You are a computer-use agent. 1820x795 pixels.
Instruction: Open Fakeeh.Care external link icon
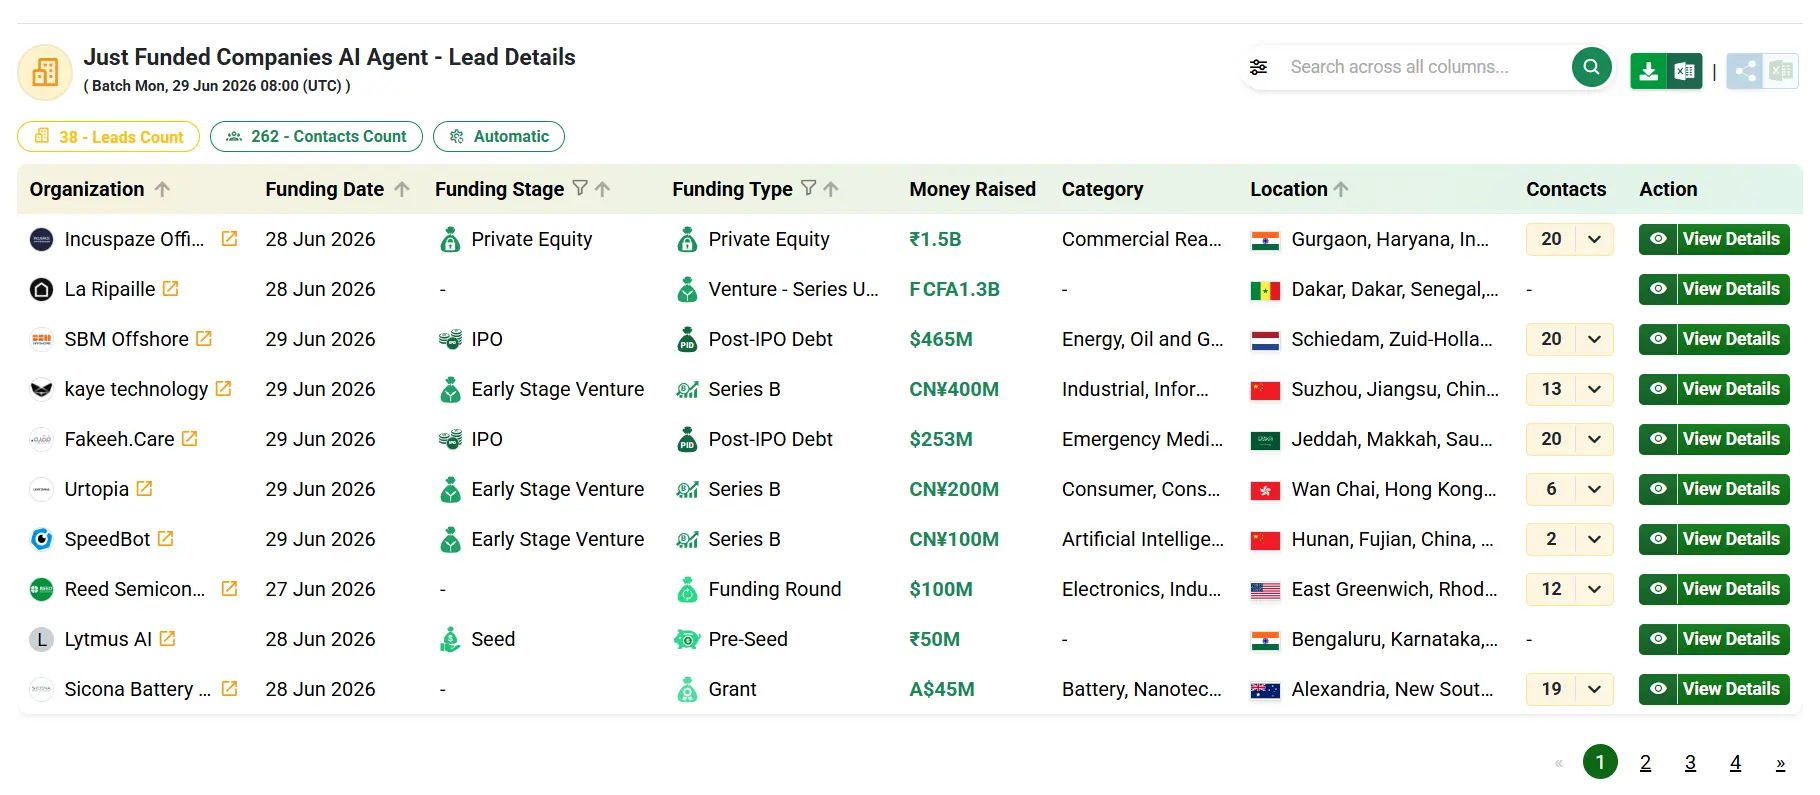coord(190,438)
